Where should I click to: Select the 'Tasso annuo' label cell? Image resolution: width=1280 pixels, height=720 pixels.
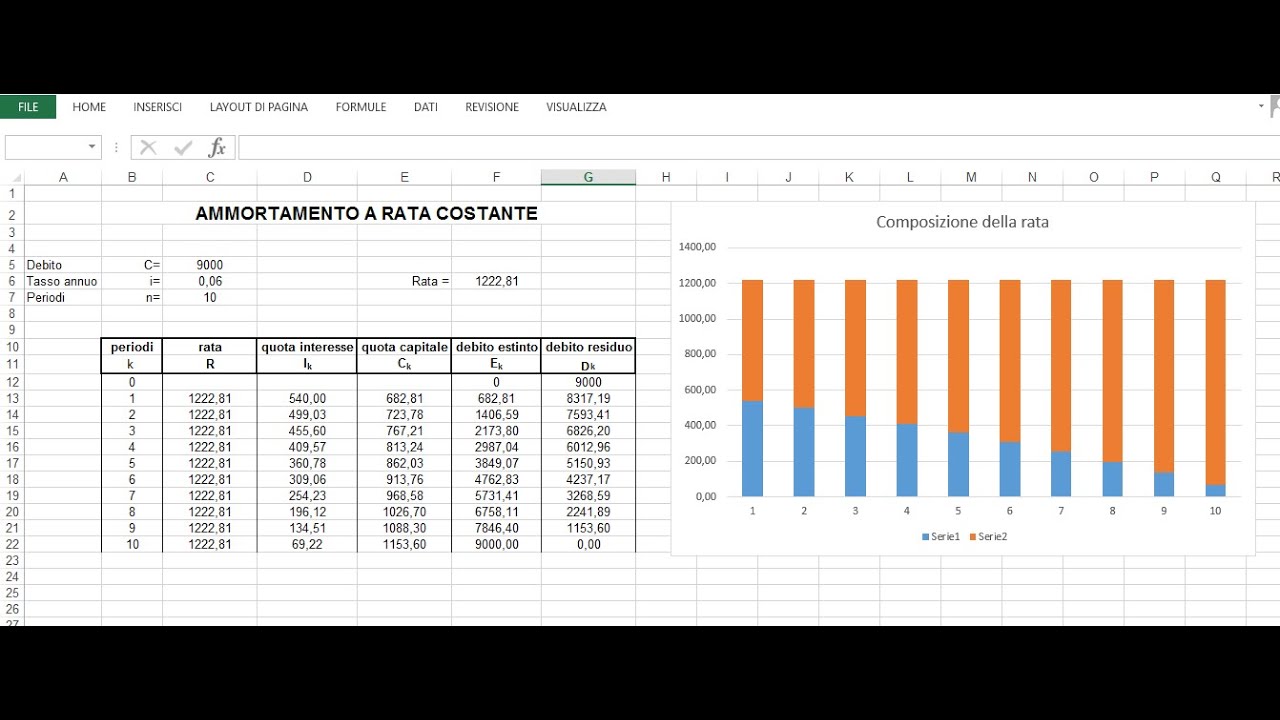63,281
